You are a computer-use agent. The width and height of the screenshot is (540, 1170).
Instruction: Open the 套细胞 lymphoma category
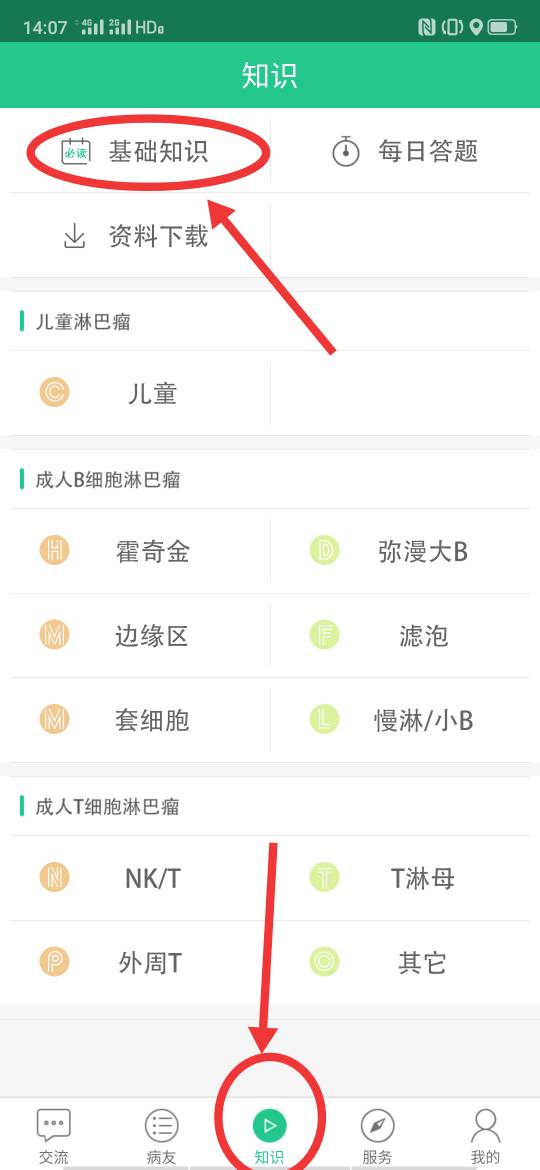pos(140,720)
